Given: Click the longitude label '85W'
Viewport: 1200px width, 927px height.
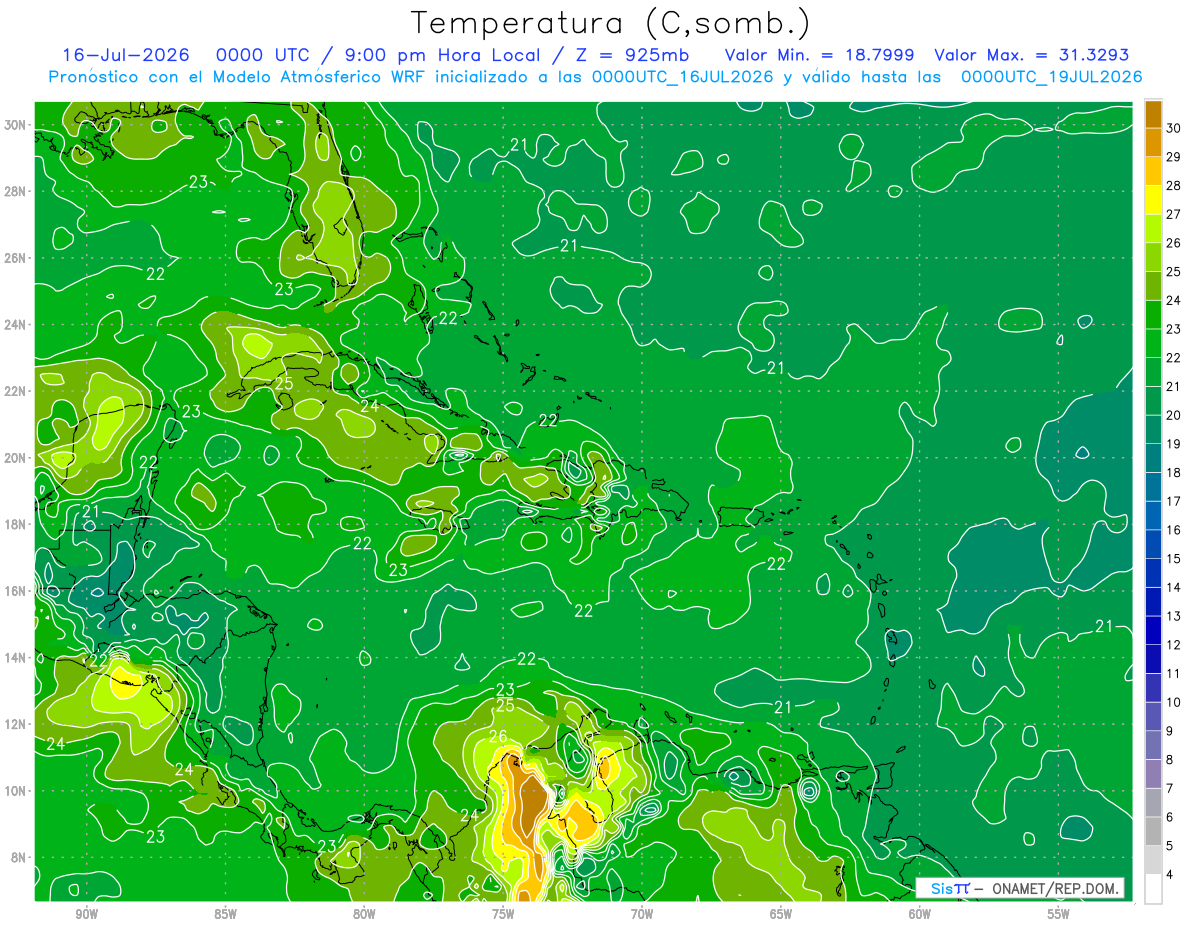Looking at the screenshot, I should [x=225, y=914].
